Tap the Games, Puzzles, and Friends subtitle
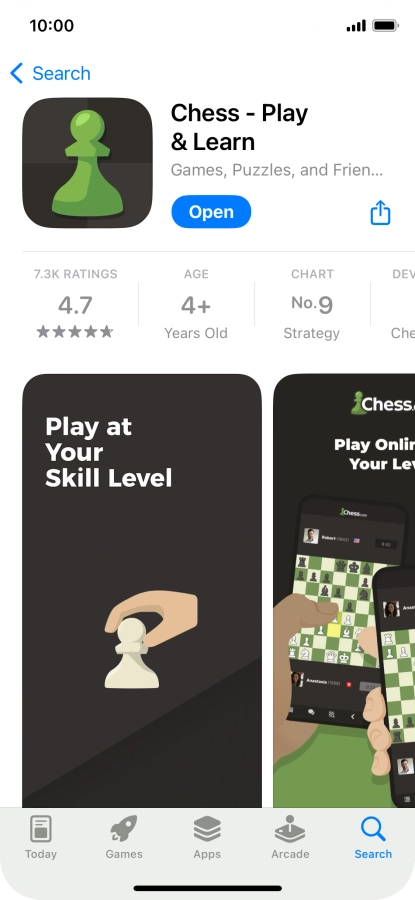 [277, 170]
